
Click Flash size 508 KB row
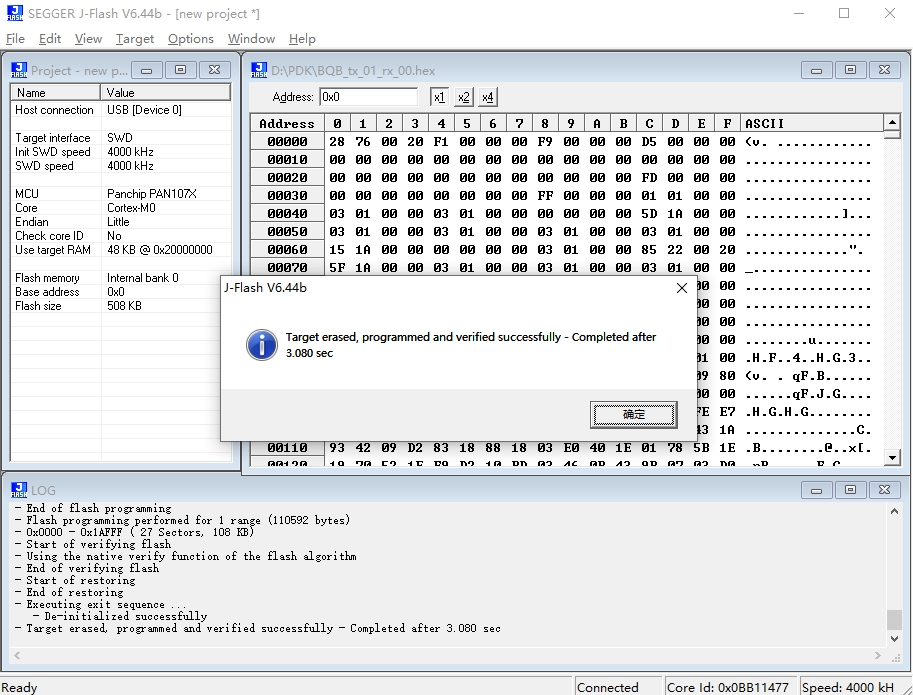(121, 306)
